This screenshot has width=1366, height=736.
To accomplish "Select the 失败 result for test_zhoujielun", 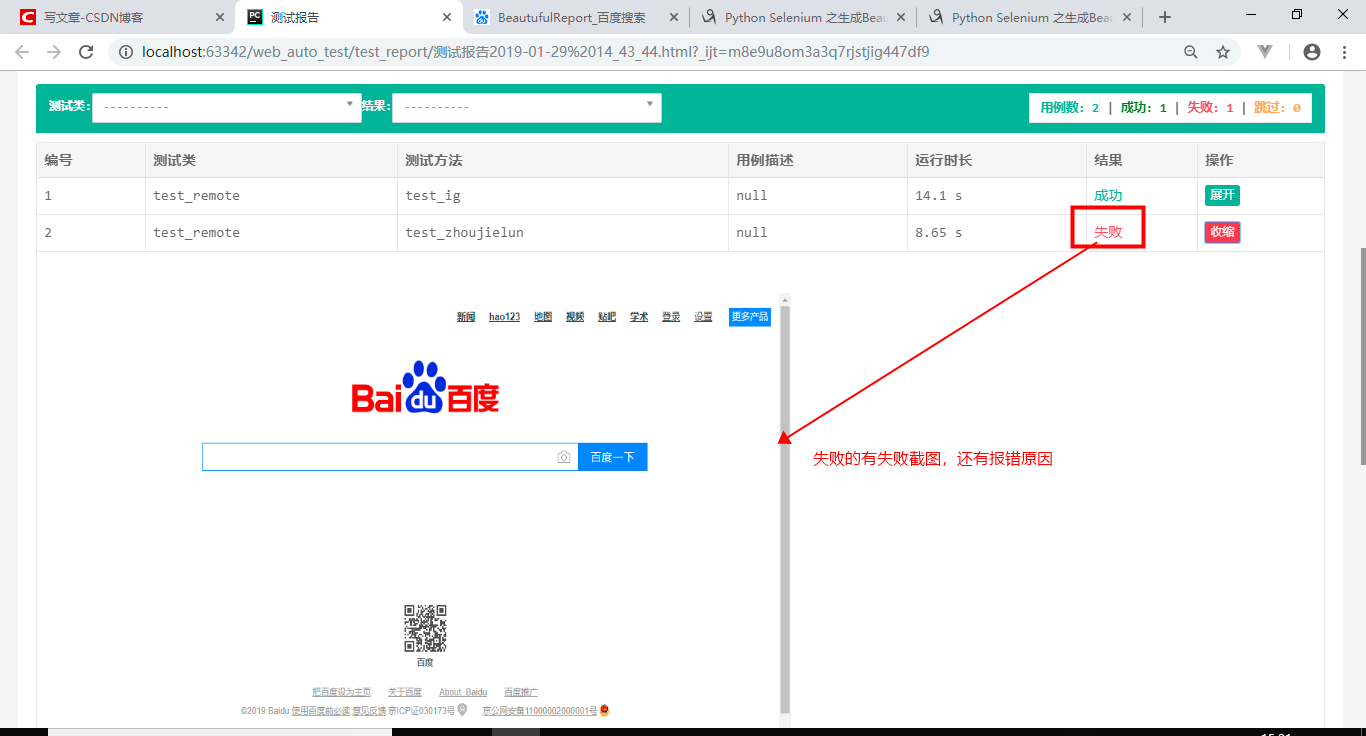I will click(1108, 232).
